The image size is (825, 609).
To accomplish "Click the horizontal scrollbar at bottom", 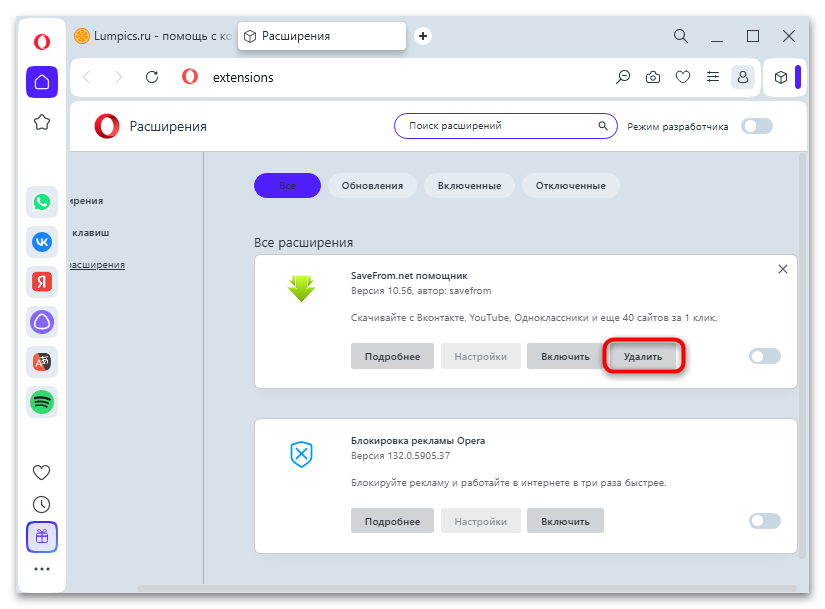I will pyautogui.click(x=467, y=588).
